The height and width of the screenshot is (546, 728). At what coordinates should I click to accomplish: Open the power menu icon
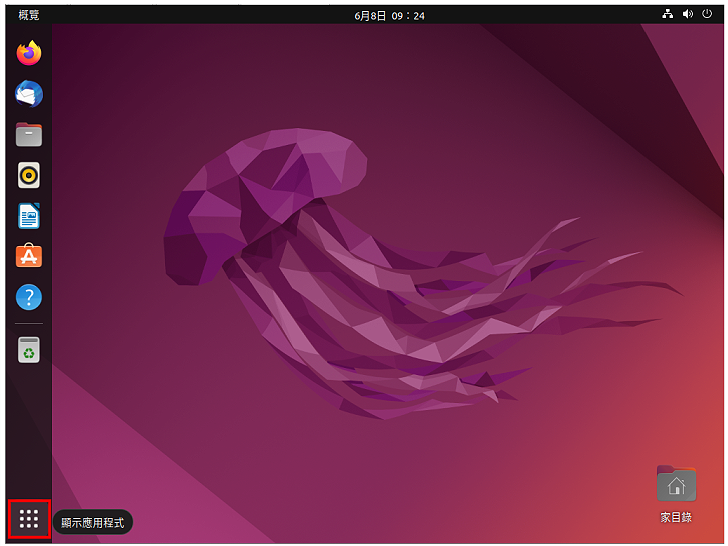pyautogui.click(x=707, y=14)
